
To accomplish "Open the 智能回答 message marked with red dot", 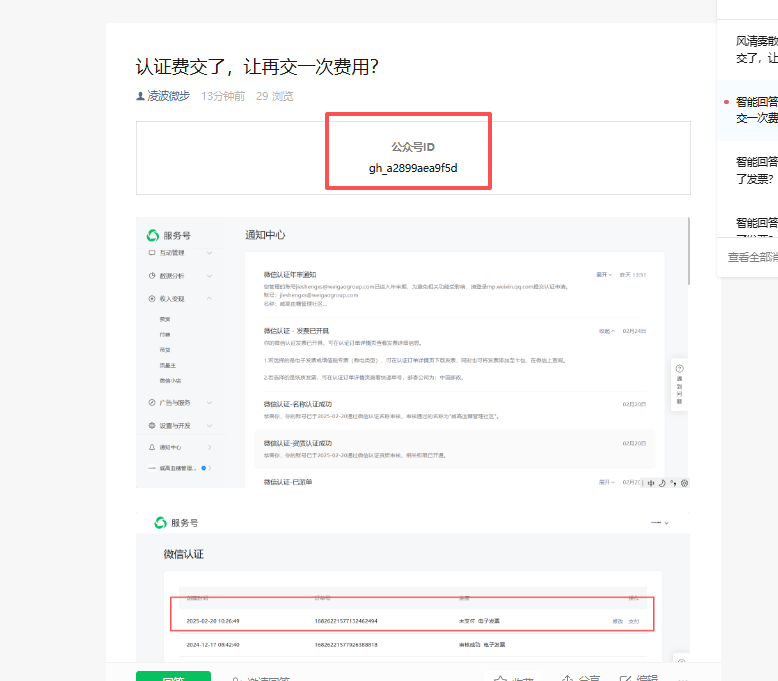I will pyautogui.click(x=748, y=110).
